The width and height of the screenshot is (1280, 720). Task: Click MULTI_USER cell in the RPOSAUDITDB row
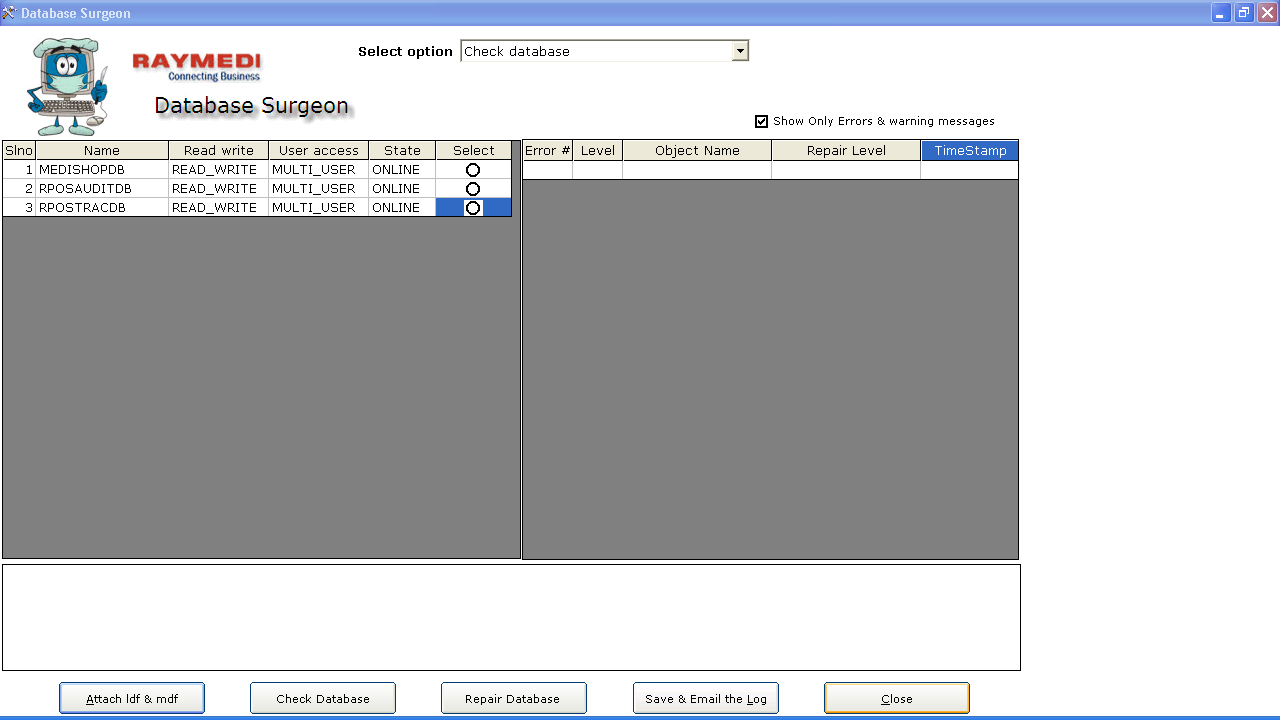(319, 189)
